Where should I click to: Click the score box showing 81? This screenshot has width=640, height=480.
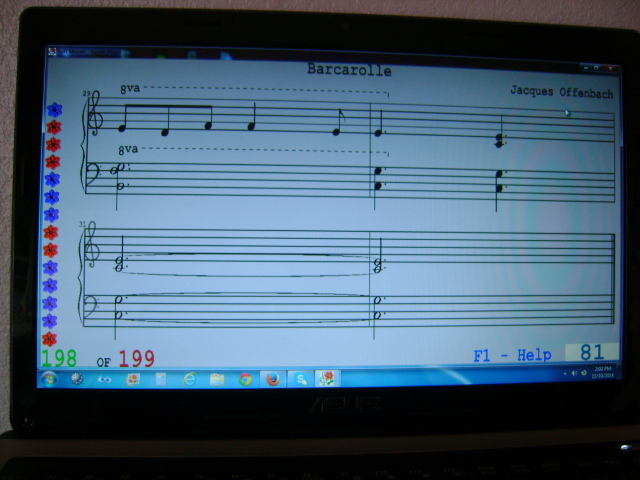pyautogui.click(x=592, y=352)
